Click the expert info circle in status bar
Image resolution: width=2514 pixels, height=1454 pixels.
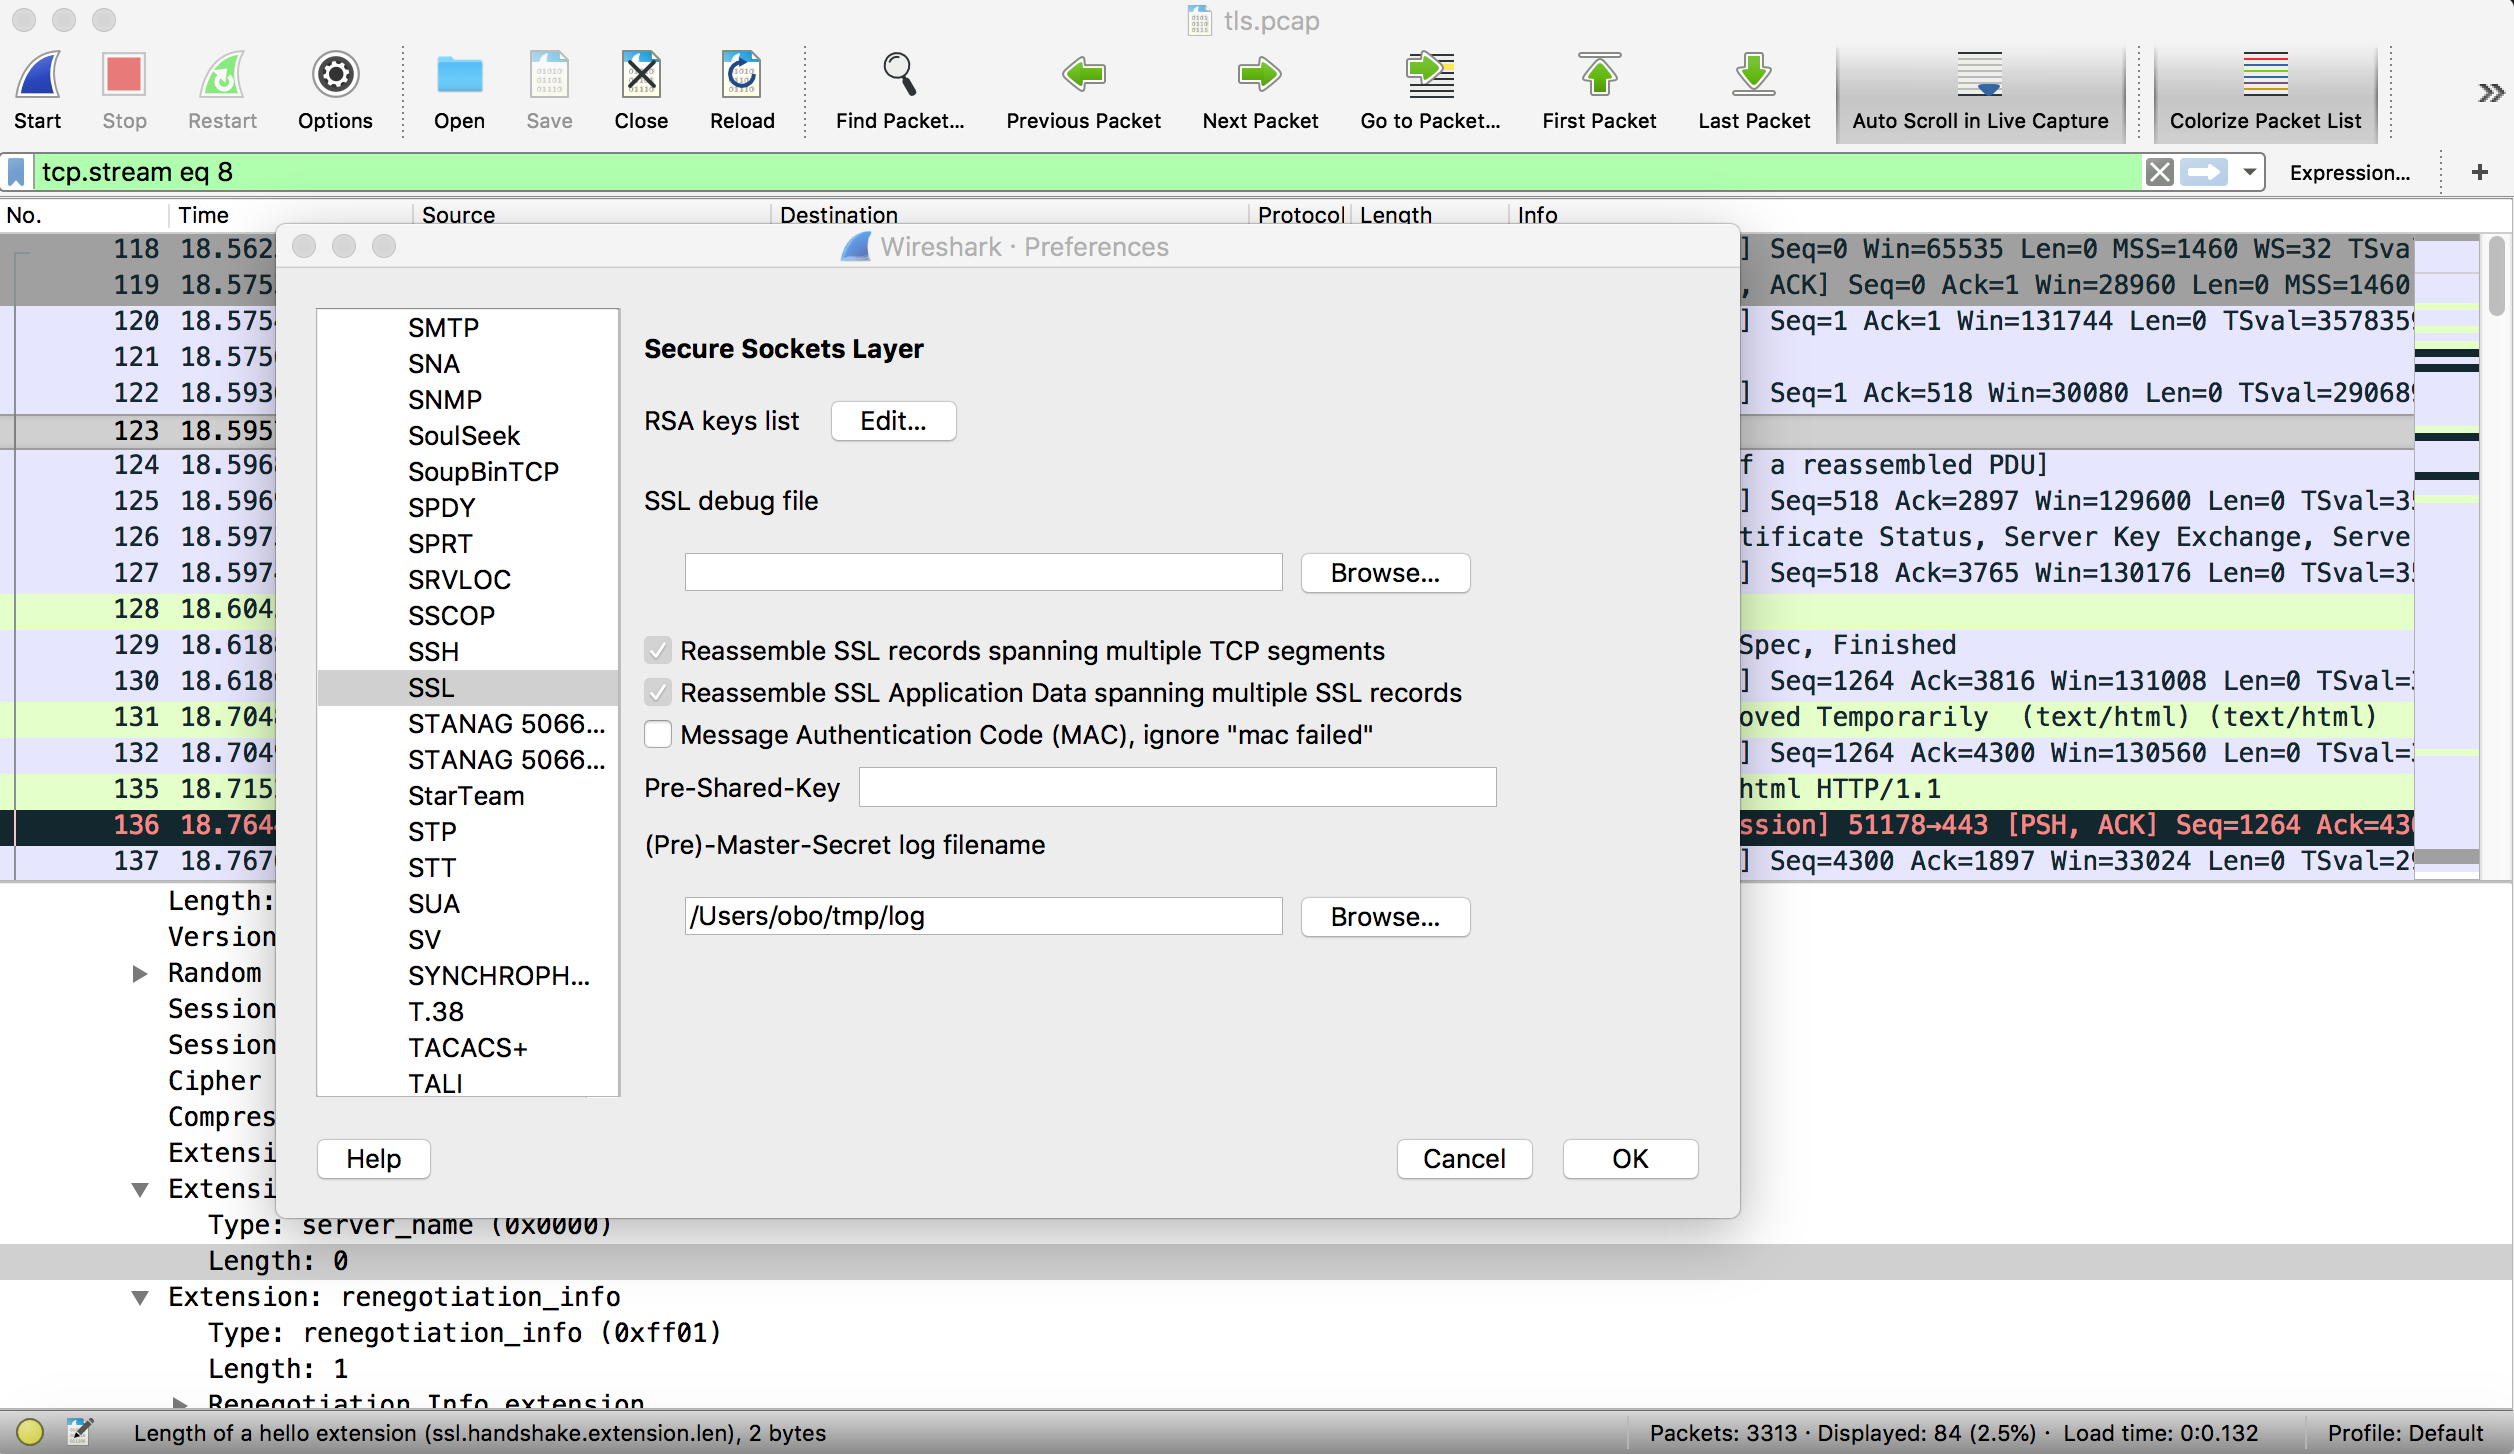[x=30, y=1432]
